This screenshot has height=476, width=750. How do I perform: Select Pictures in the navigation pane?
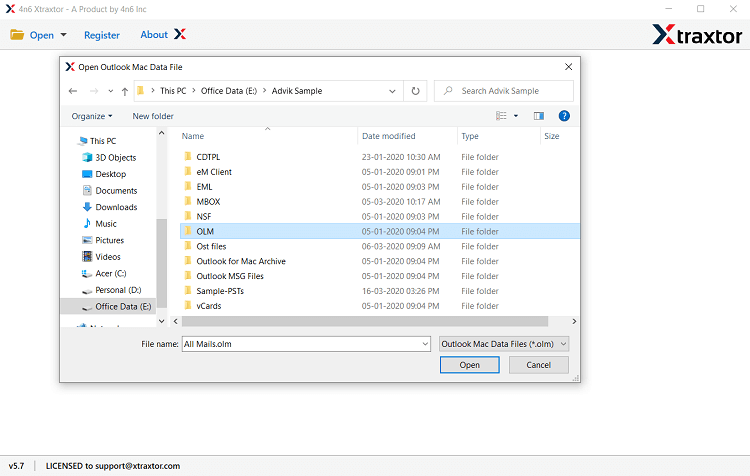click(110, 240)
